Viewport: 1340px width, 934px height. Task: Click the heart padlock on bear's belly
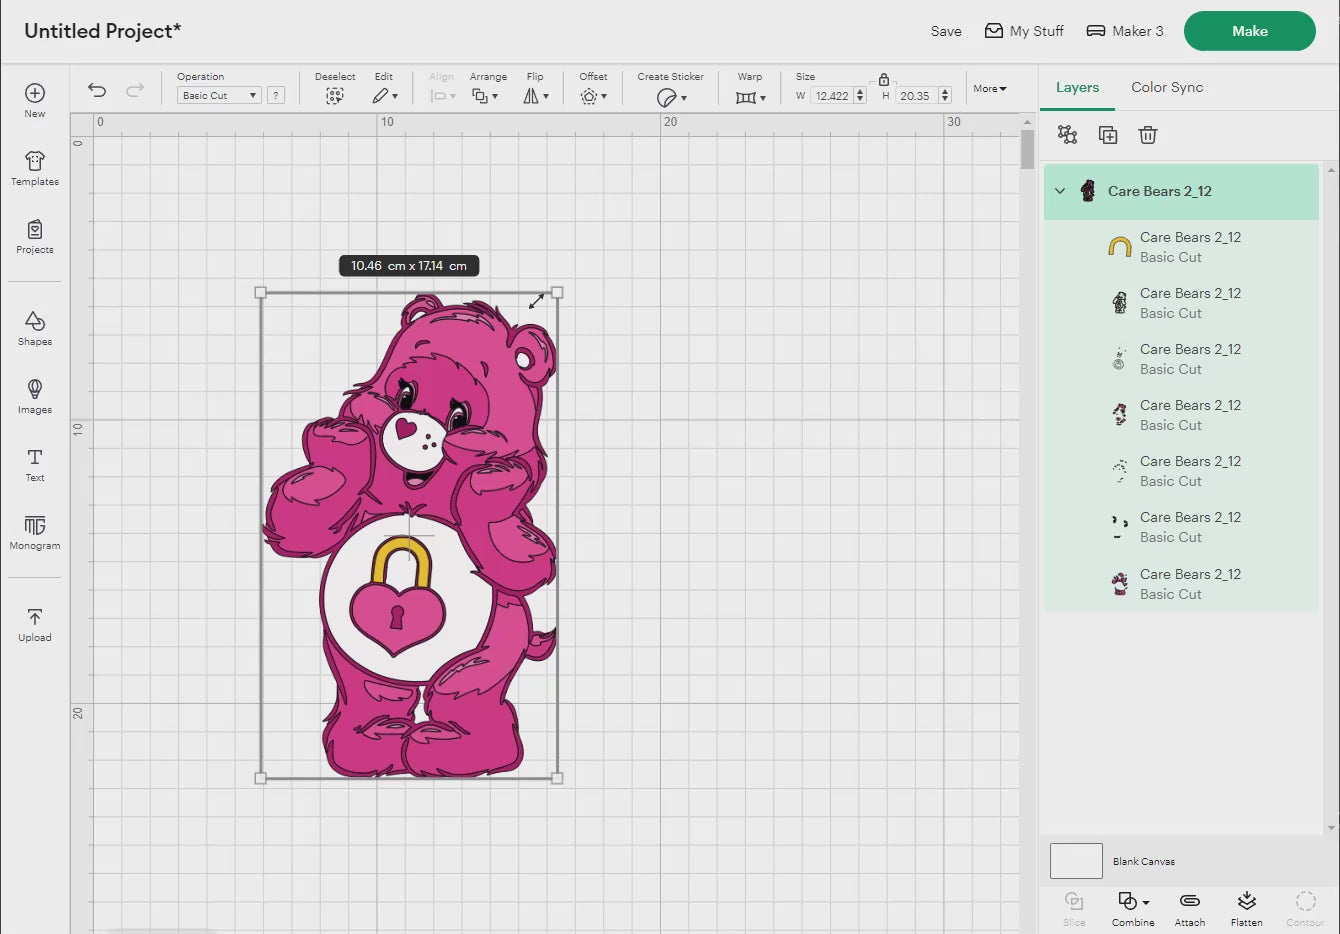click(397, 598)
